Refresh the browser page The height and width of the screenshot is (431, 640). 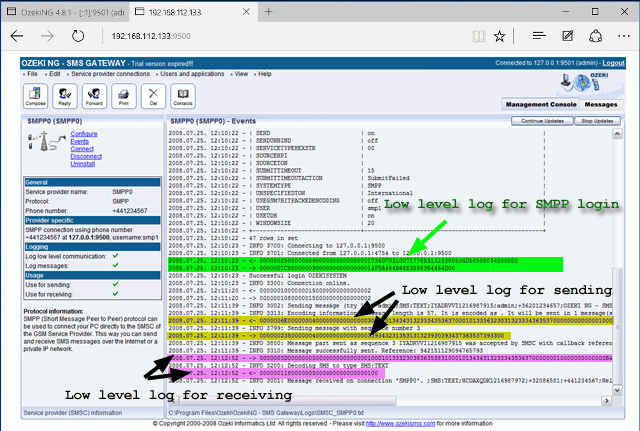point(78,36)
